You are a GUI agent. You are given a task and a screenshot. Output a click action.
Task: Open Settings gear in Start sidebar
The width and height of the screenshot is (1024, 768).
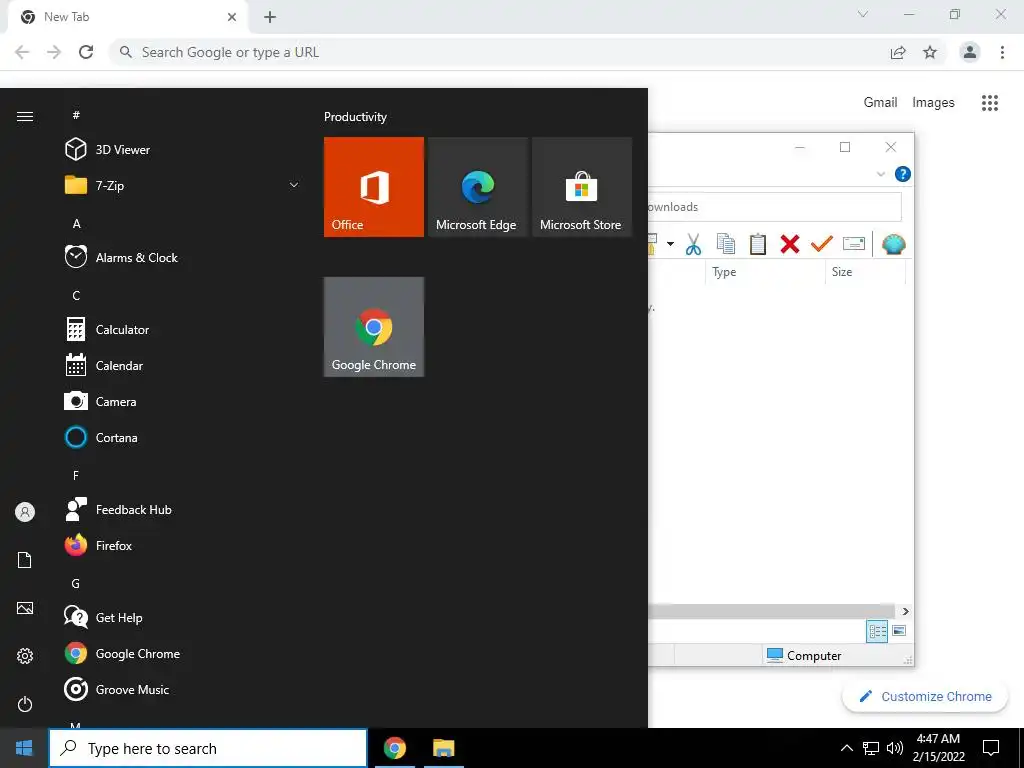coord(25,656)
